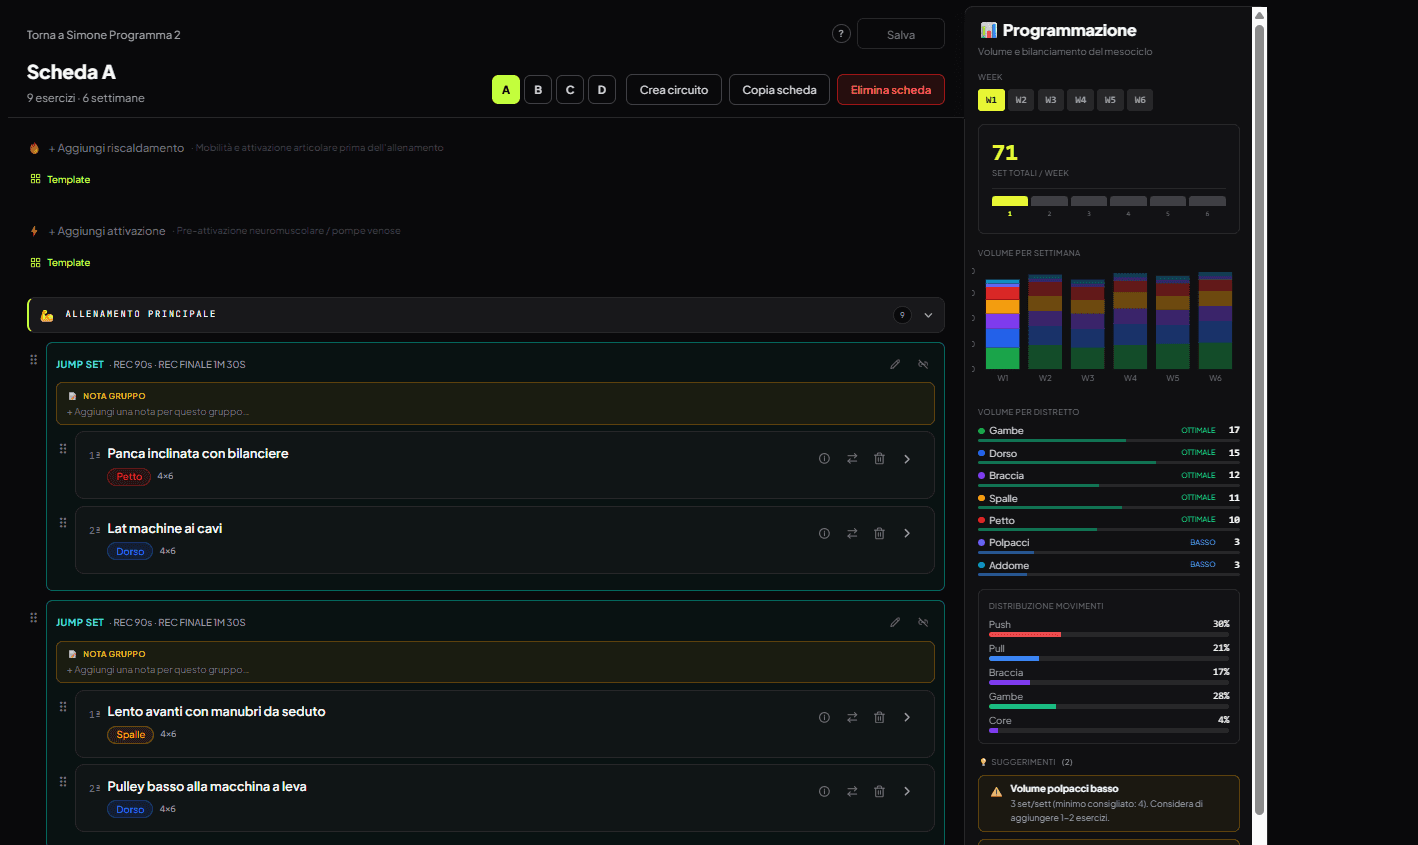Select week W5 in Programmazione

[1110, 100]
